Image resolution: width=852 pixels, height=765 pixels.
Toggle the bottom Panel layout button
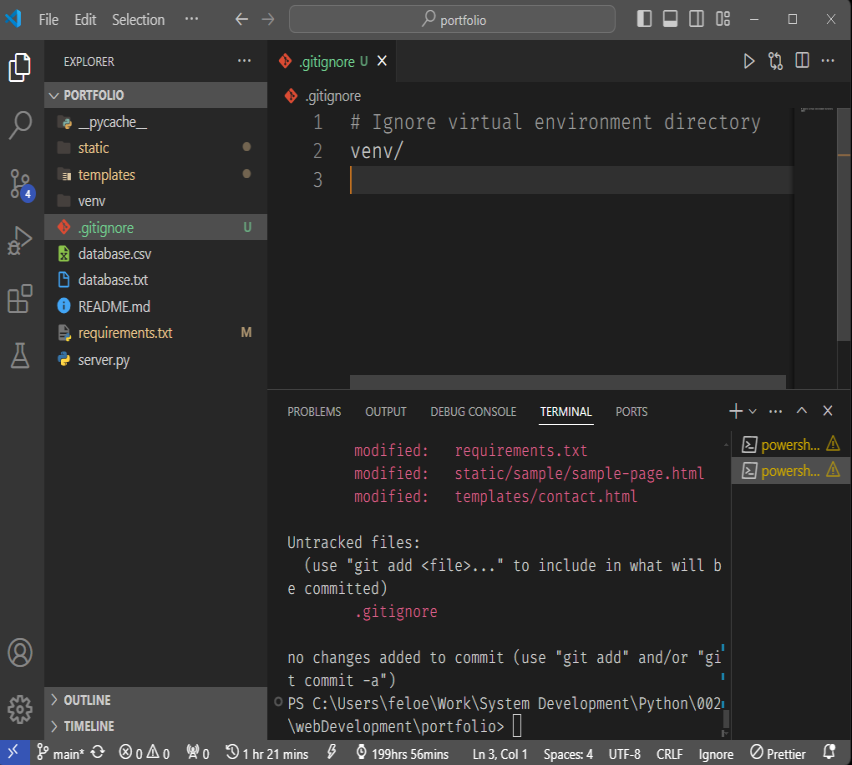tap(670, 19)
